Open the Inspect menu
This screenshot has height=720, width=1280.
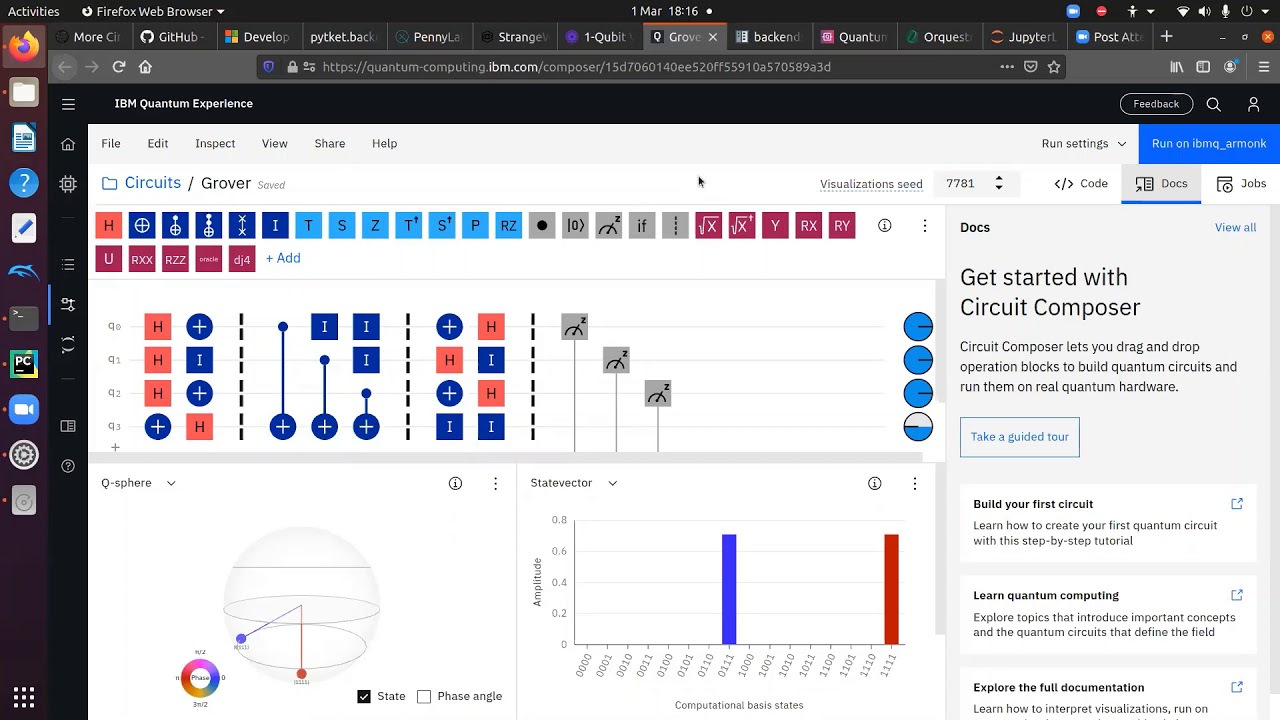coord(215,144)
